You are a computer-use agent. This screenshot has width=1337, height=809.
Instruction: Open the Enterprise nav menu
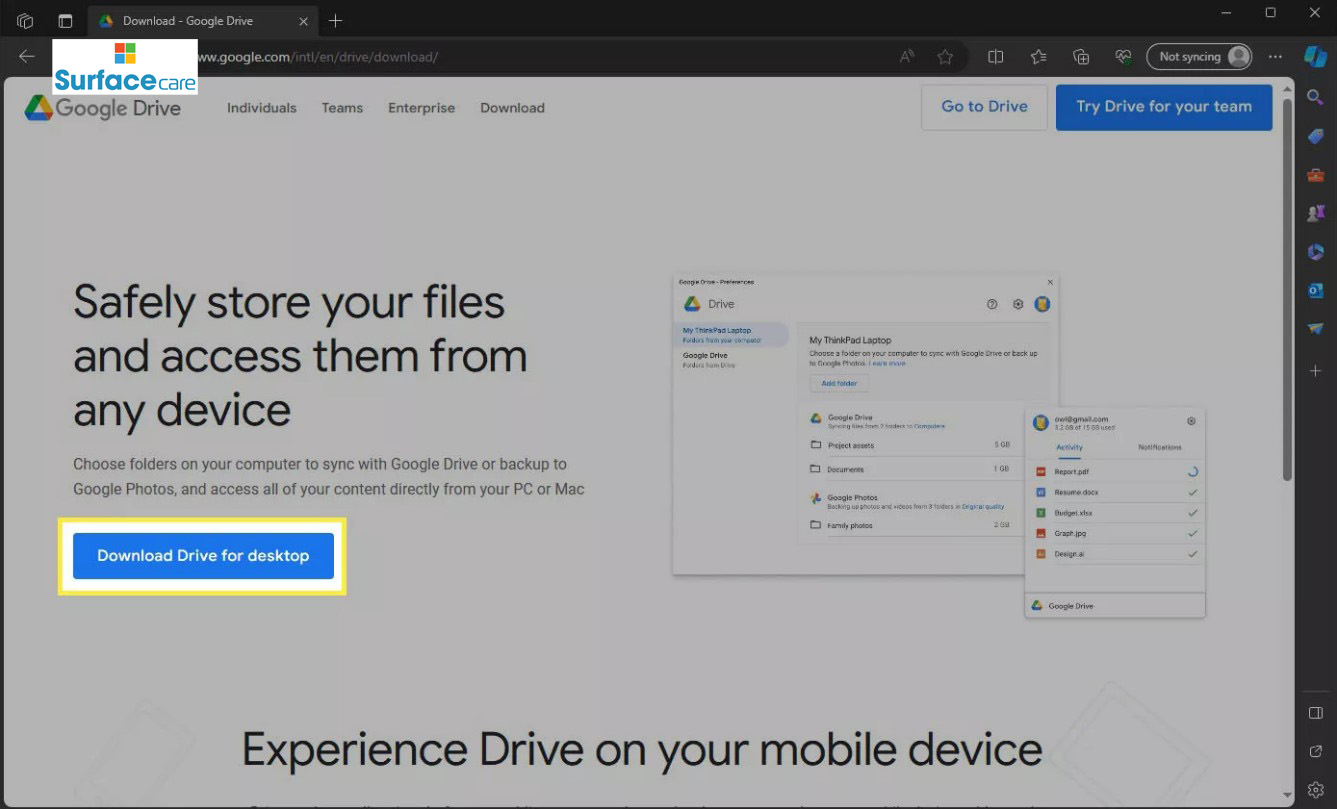421,108
